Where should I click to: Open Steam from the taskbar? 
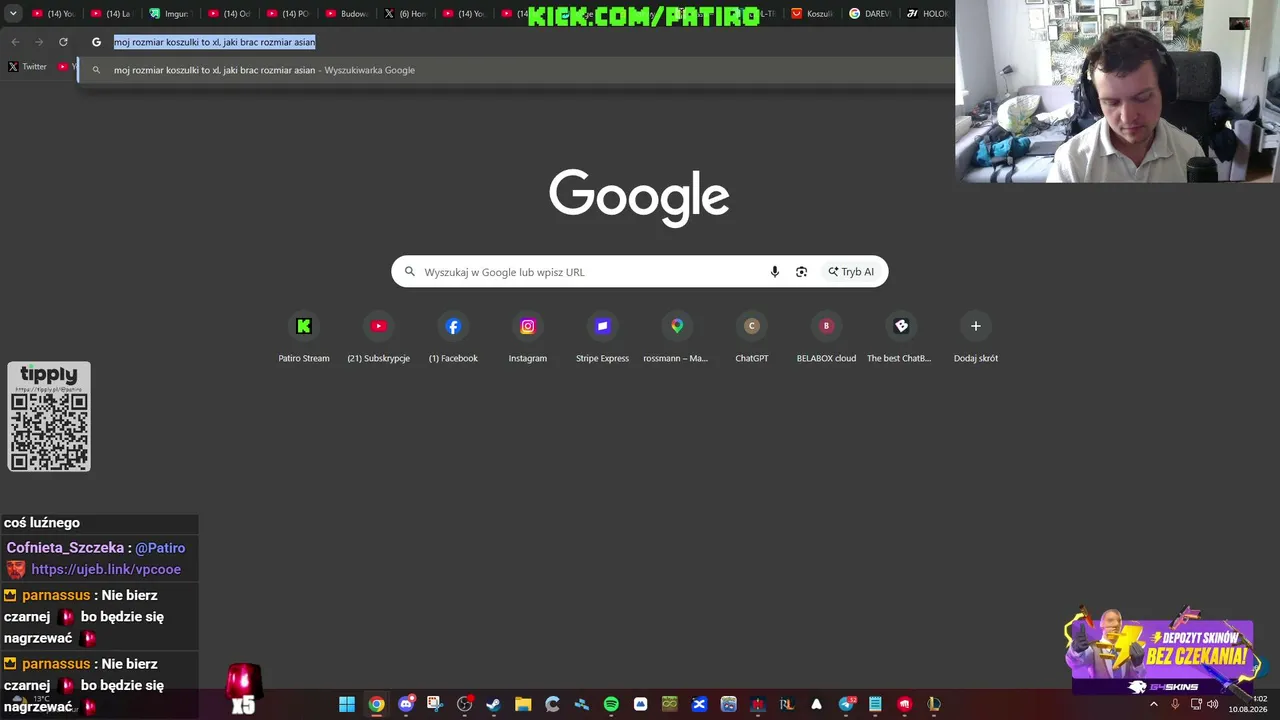[493, 704]
